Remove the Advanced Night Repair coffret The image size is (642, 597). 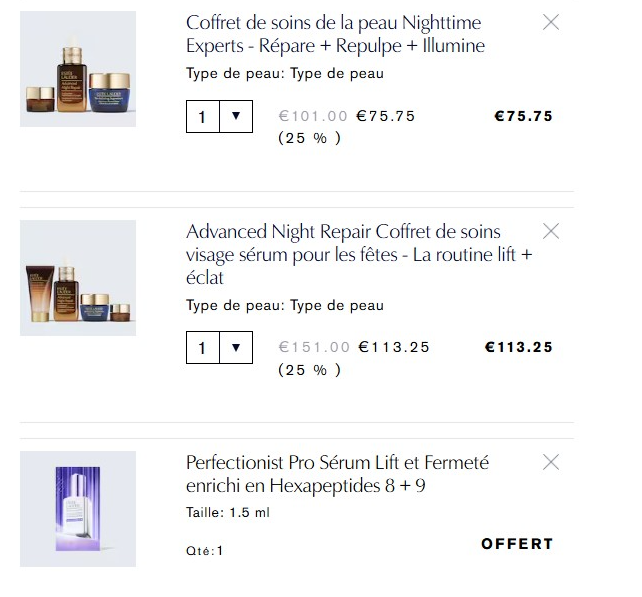(550, 231)
